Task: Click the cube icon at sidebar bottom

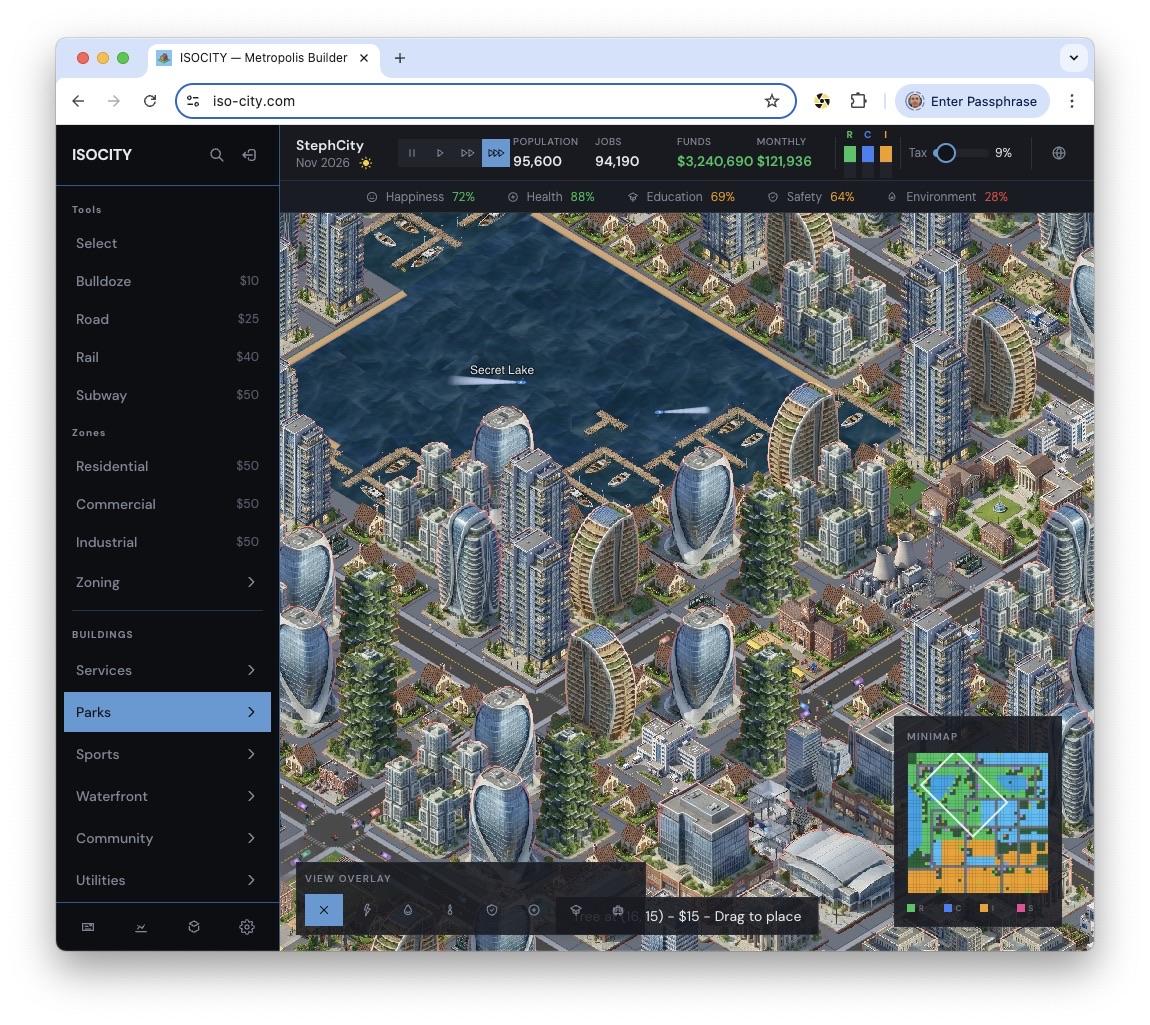Action: pyautogui.click(x=194, y=927)
